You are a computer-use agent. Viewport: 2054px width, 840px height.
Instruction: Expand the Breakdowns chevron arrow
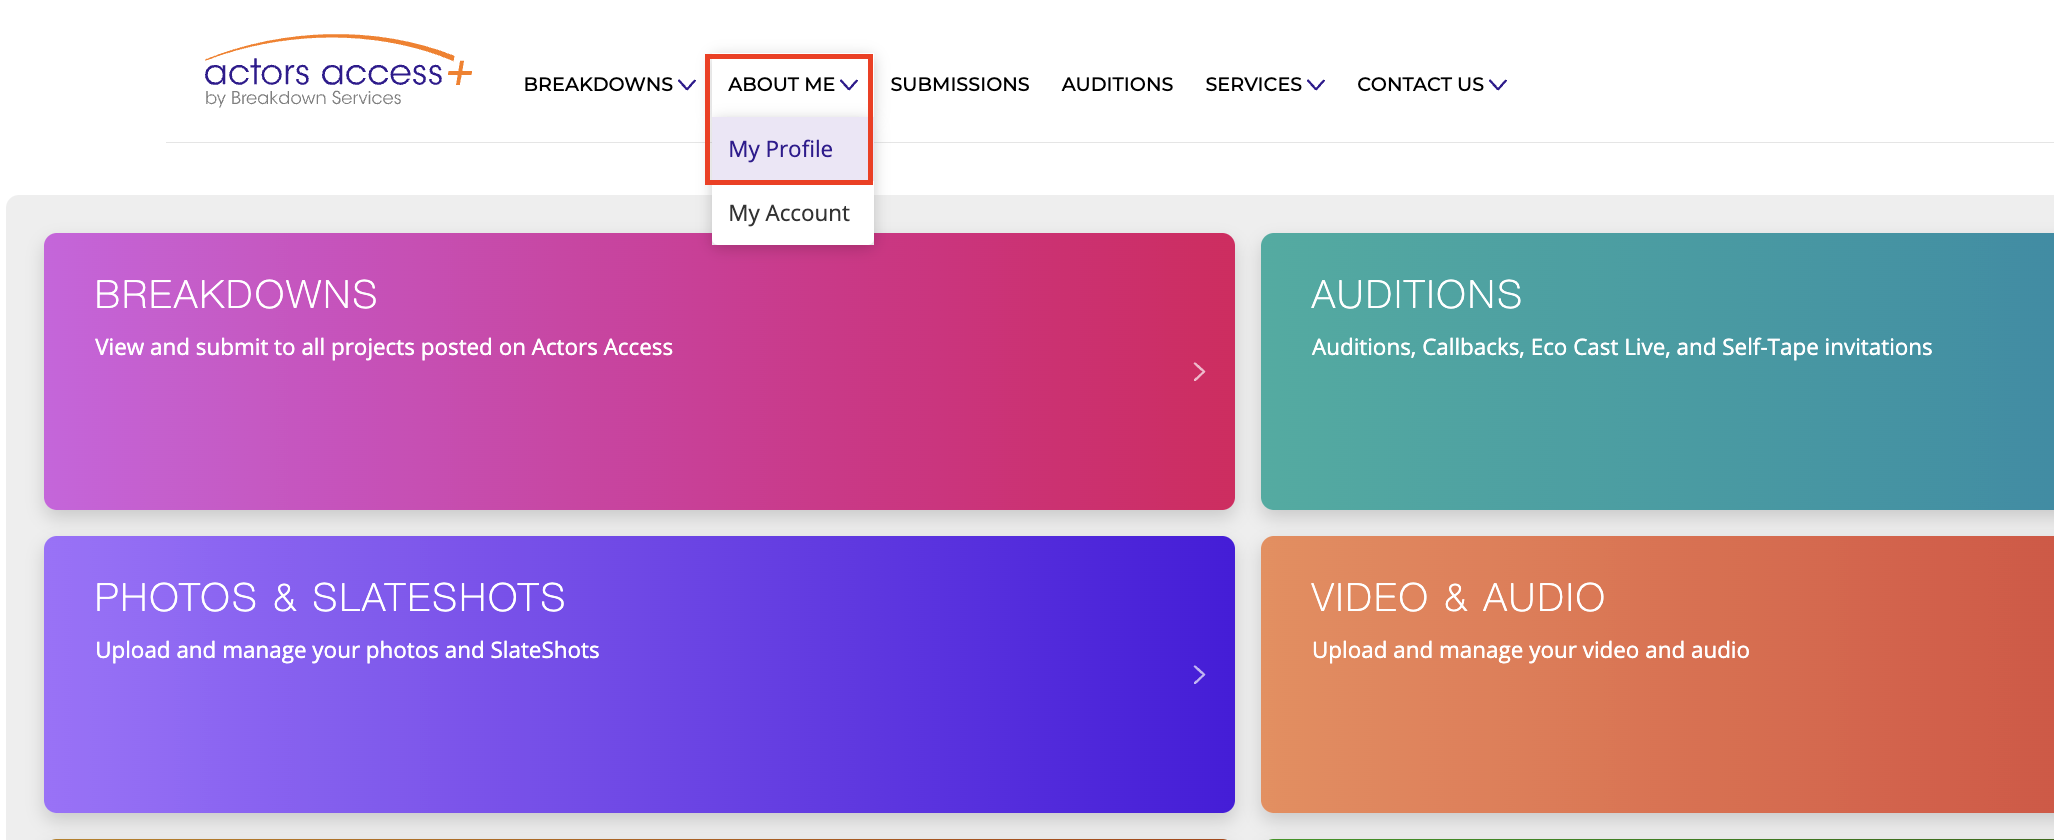(687, 85)
